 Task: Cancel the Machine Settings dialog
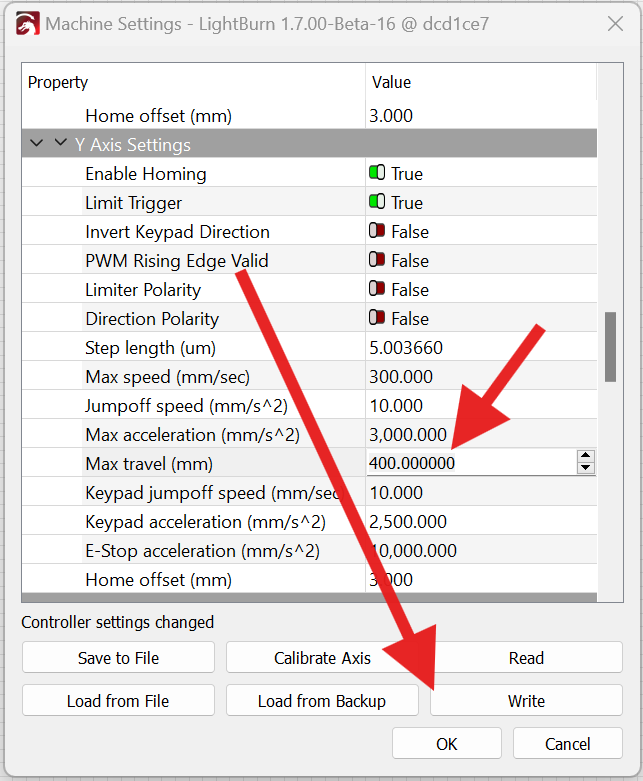pyautogui.click(x=568, y=744)
